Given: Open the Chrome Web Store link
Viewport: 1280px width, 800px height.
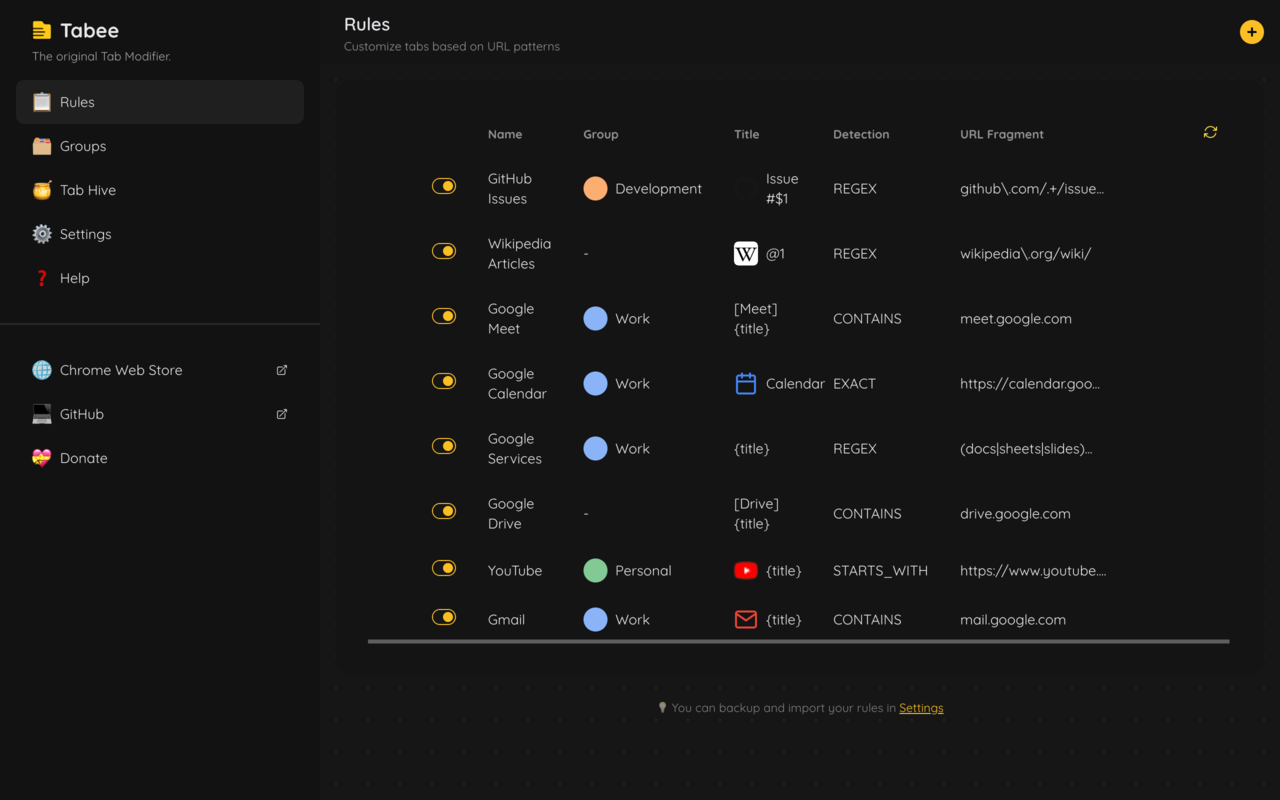Looking at the screenshot, I should [160, 370].
